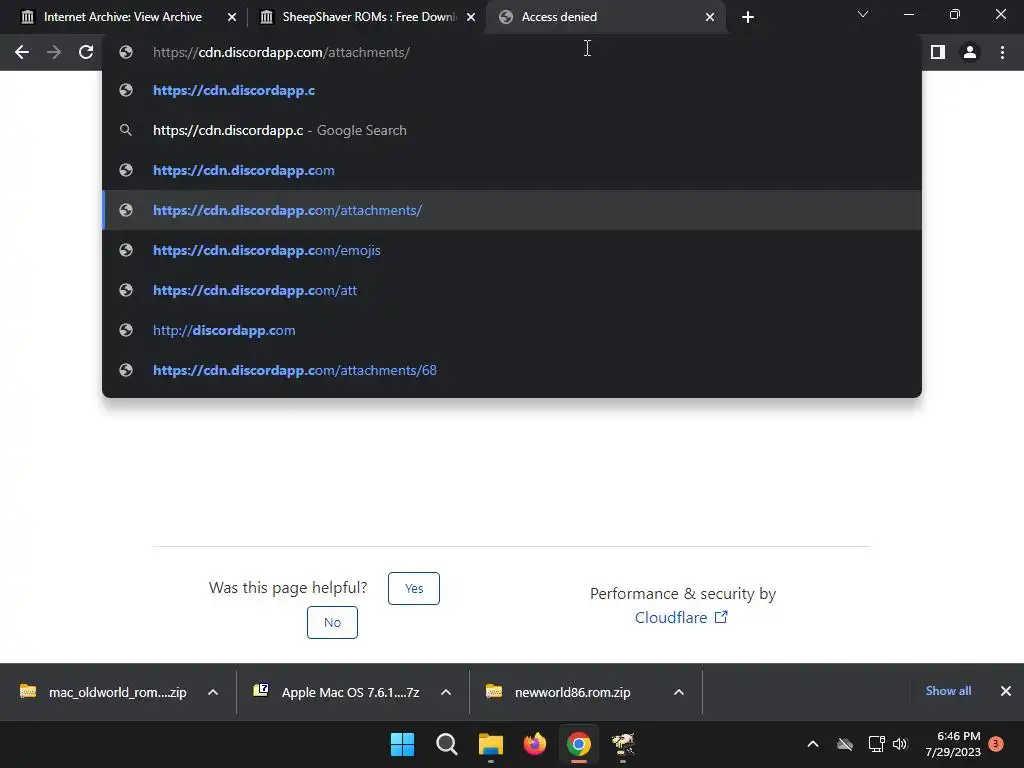The image size is (1024, 768).
Task: Open the tab search chevron in the title bar
Action: click(x=863, y=14)
